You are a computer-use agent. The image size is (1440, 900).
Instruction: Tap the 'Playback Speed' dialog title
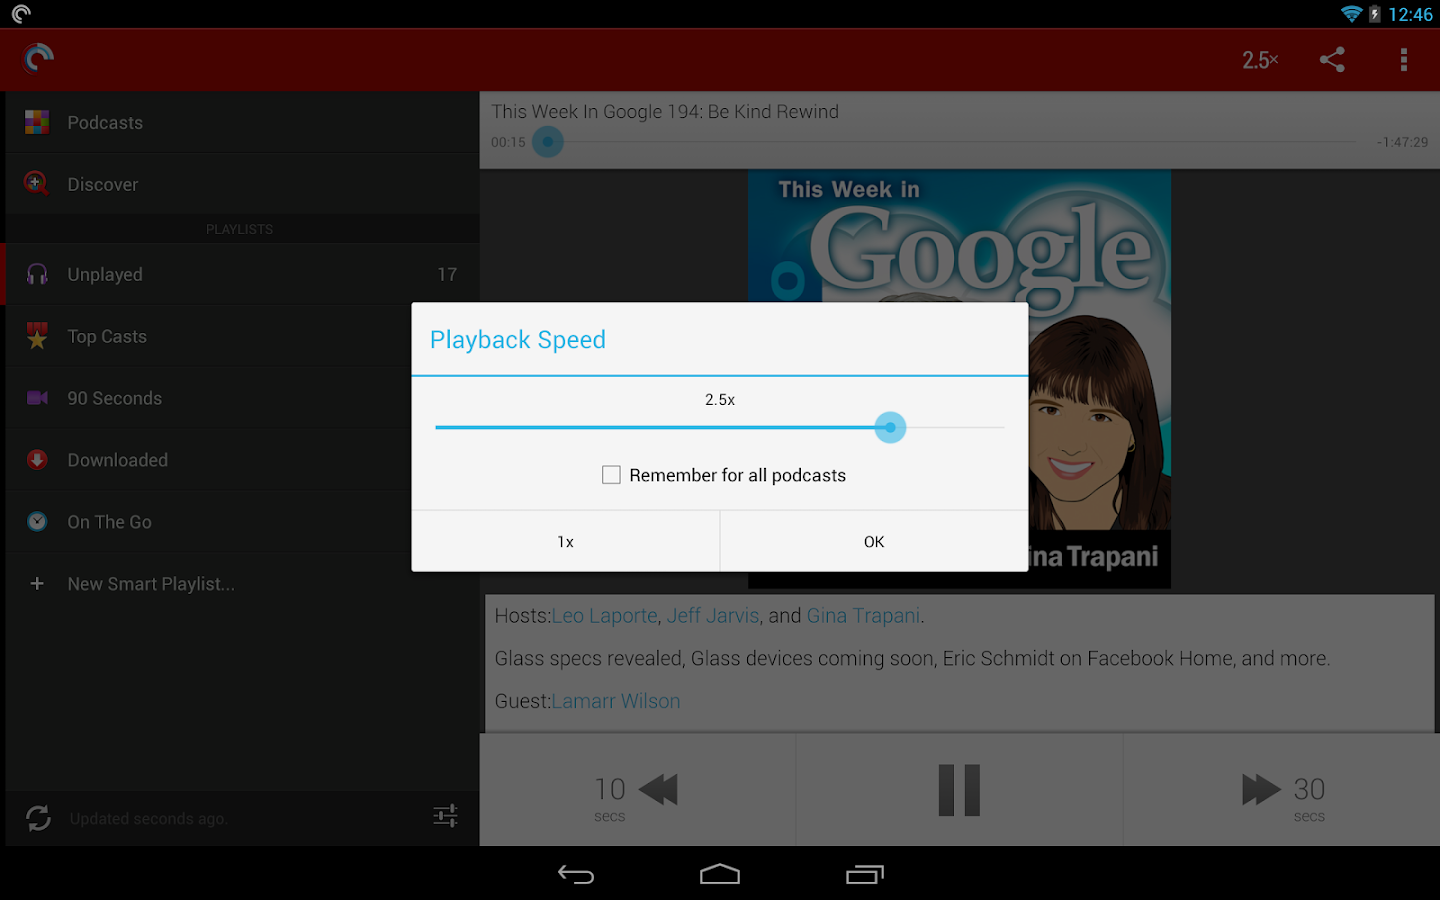(518, 340)
